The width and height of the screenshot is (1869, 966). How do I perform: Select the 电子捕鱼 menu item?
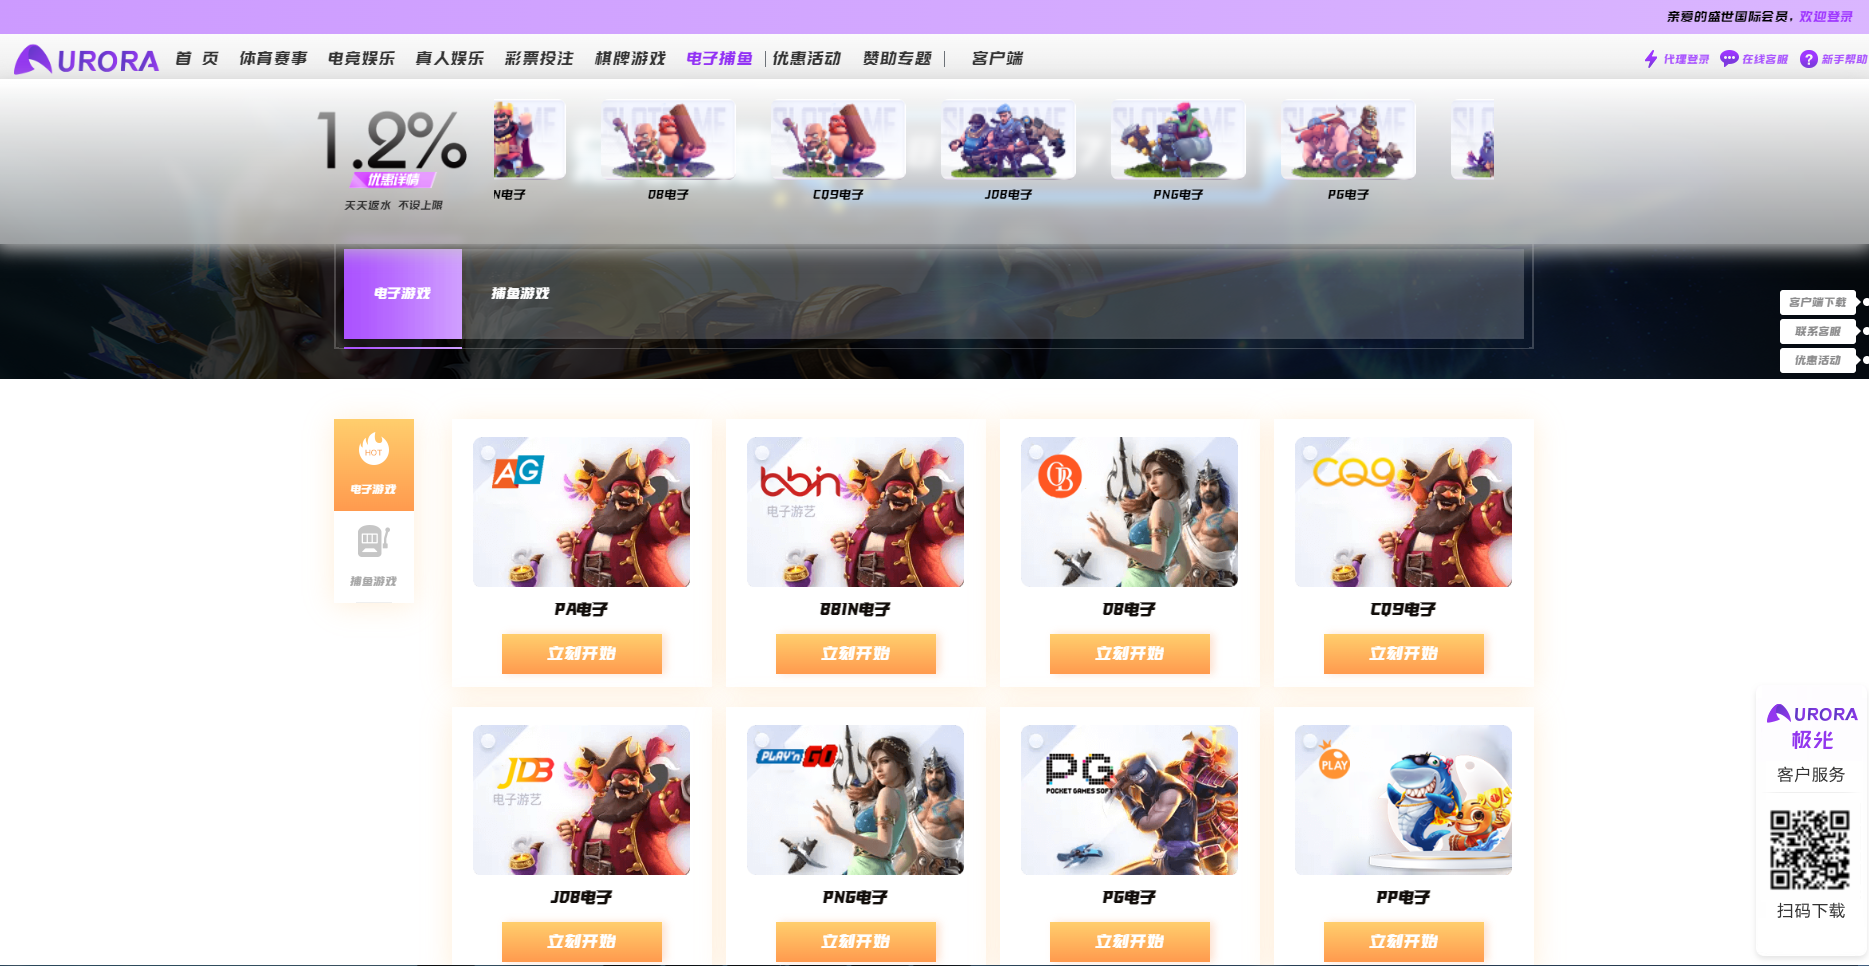tap(719, 59)
